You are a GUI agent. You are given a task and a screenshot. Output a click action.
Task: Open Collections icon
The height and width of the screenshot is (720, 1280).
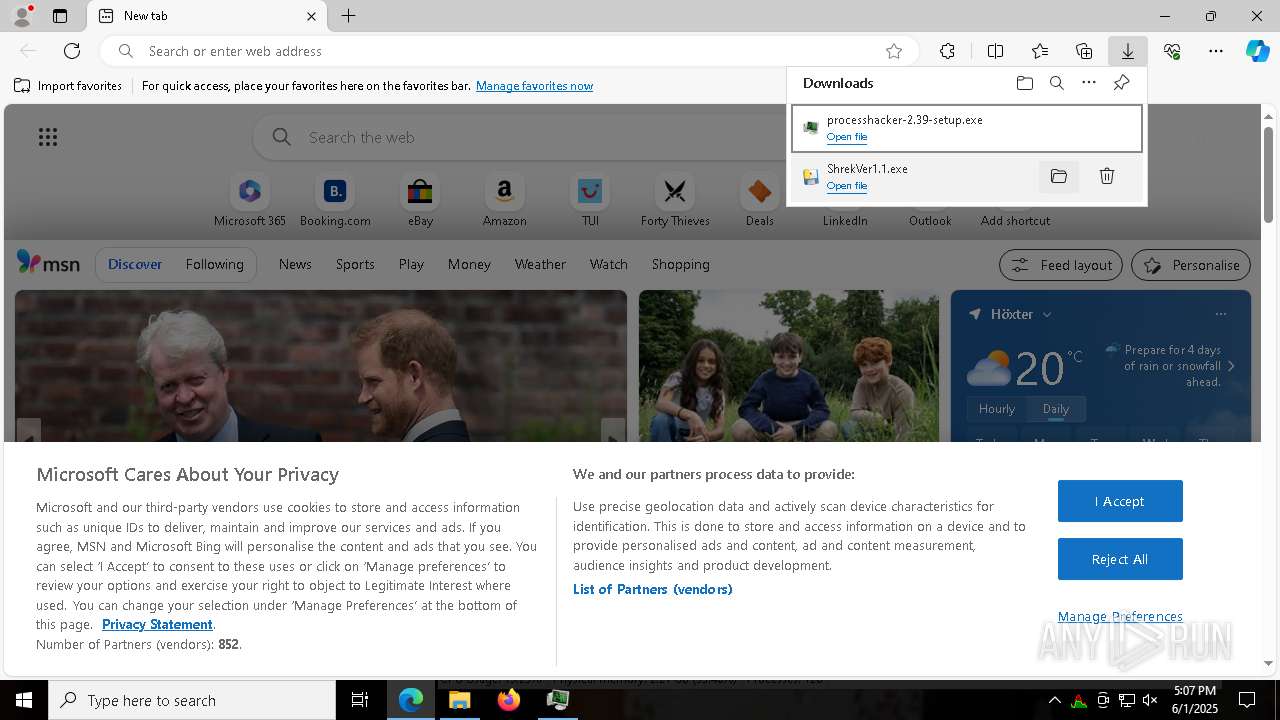click(1084, 51)
